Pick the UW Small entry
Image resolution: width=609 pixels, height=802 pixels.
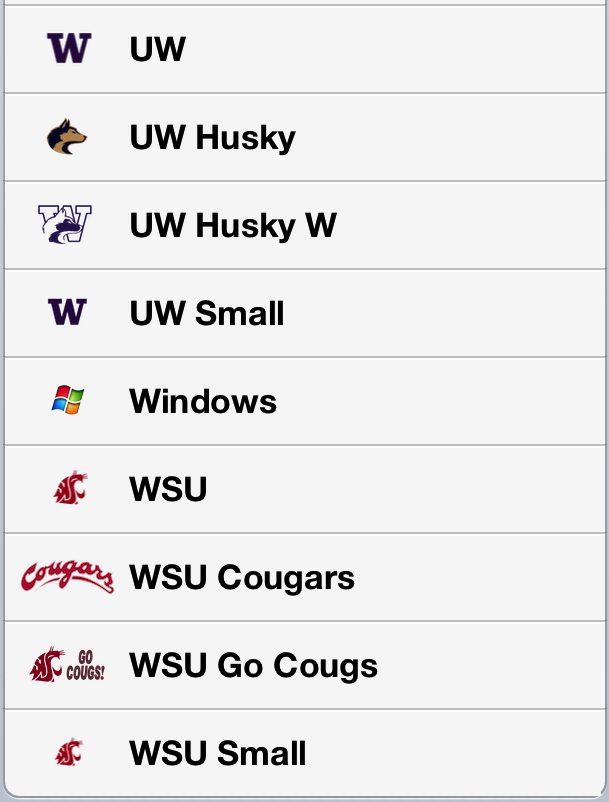click(305, 313)
